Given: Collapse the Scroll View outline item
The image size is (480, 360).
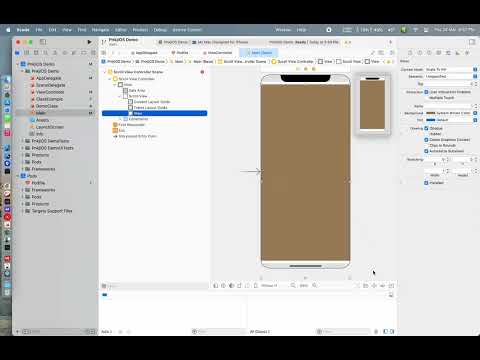Looking at the screenshot, I should [x=120, y=96].
